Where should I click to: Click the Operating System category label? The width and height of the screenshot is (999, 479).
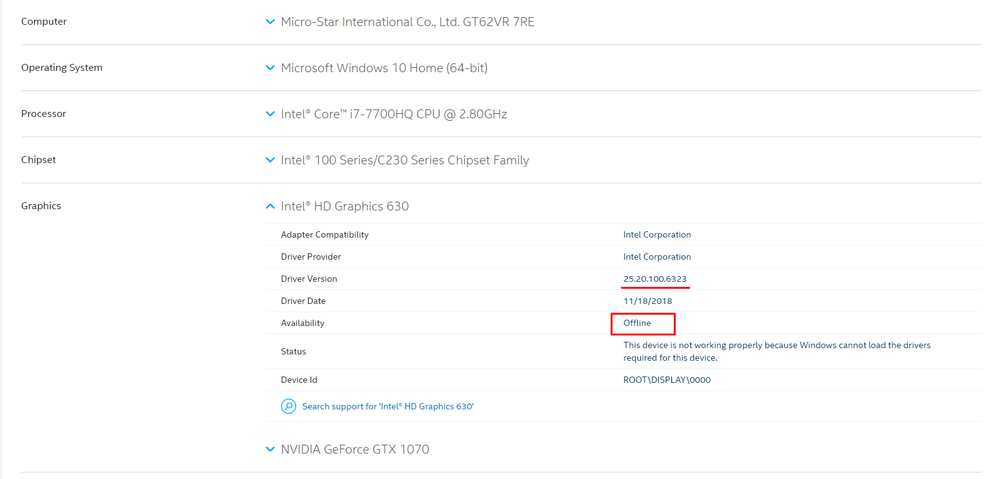(x=62, y=68)
